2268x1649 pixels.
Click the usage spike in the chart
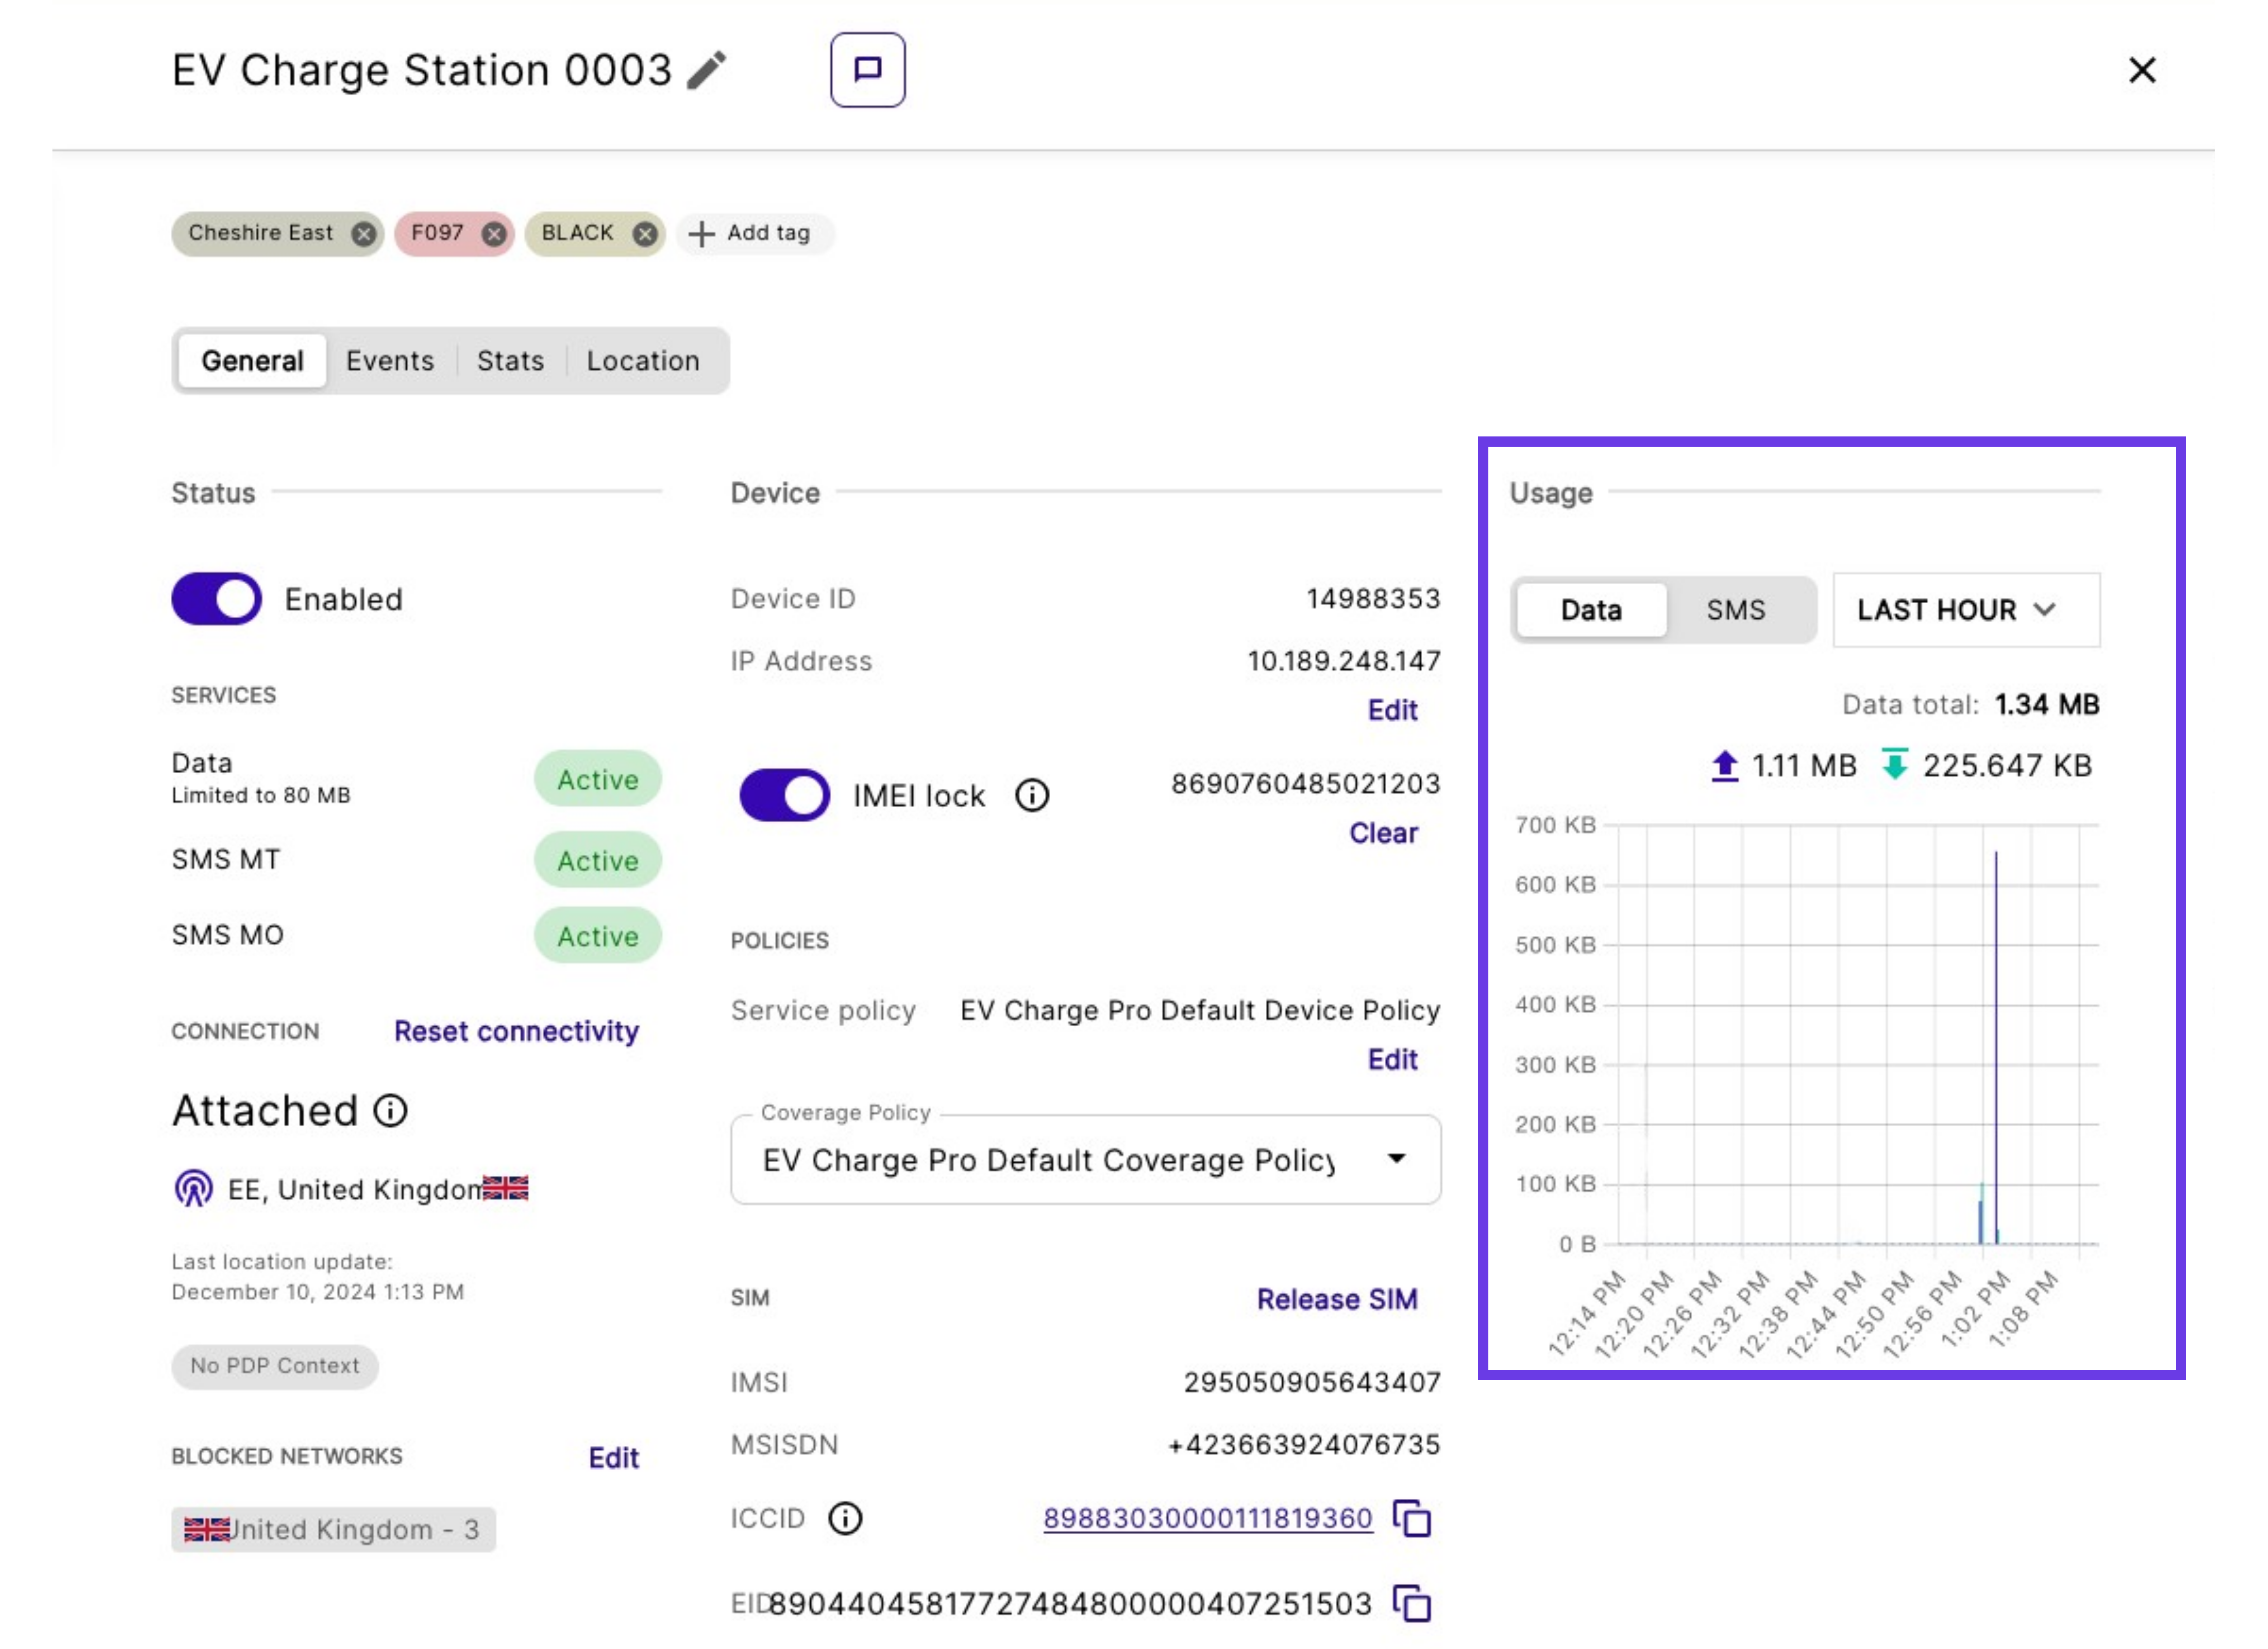click(x=1995, y=1000)
